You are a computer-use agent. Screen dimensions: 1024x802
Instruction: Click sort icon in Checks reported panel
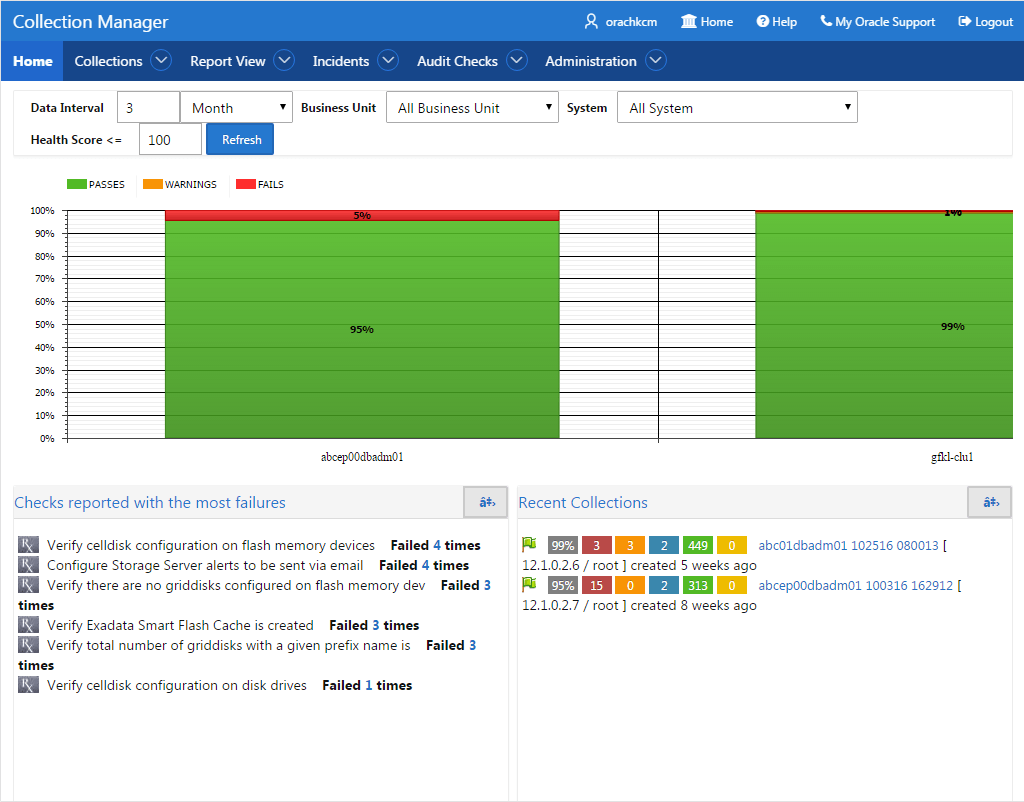click(x=486, y=502)
